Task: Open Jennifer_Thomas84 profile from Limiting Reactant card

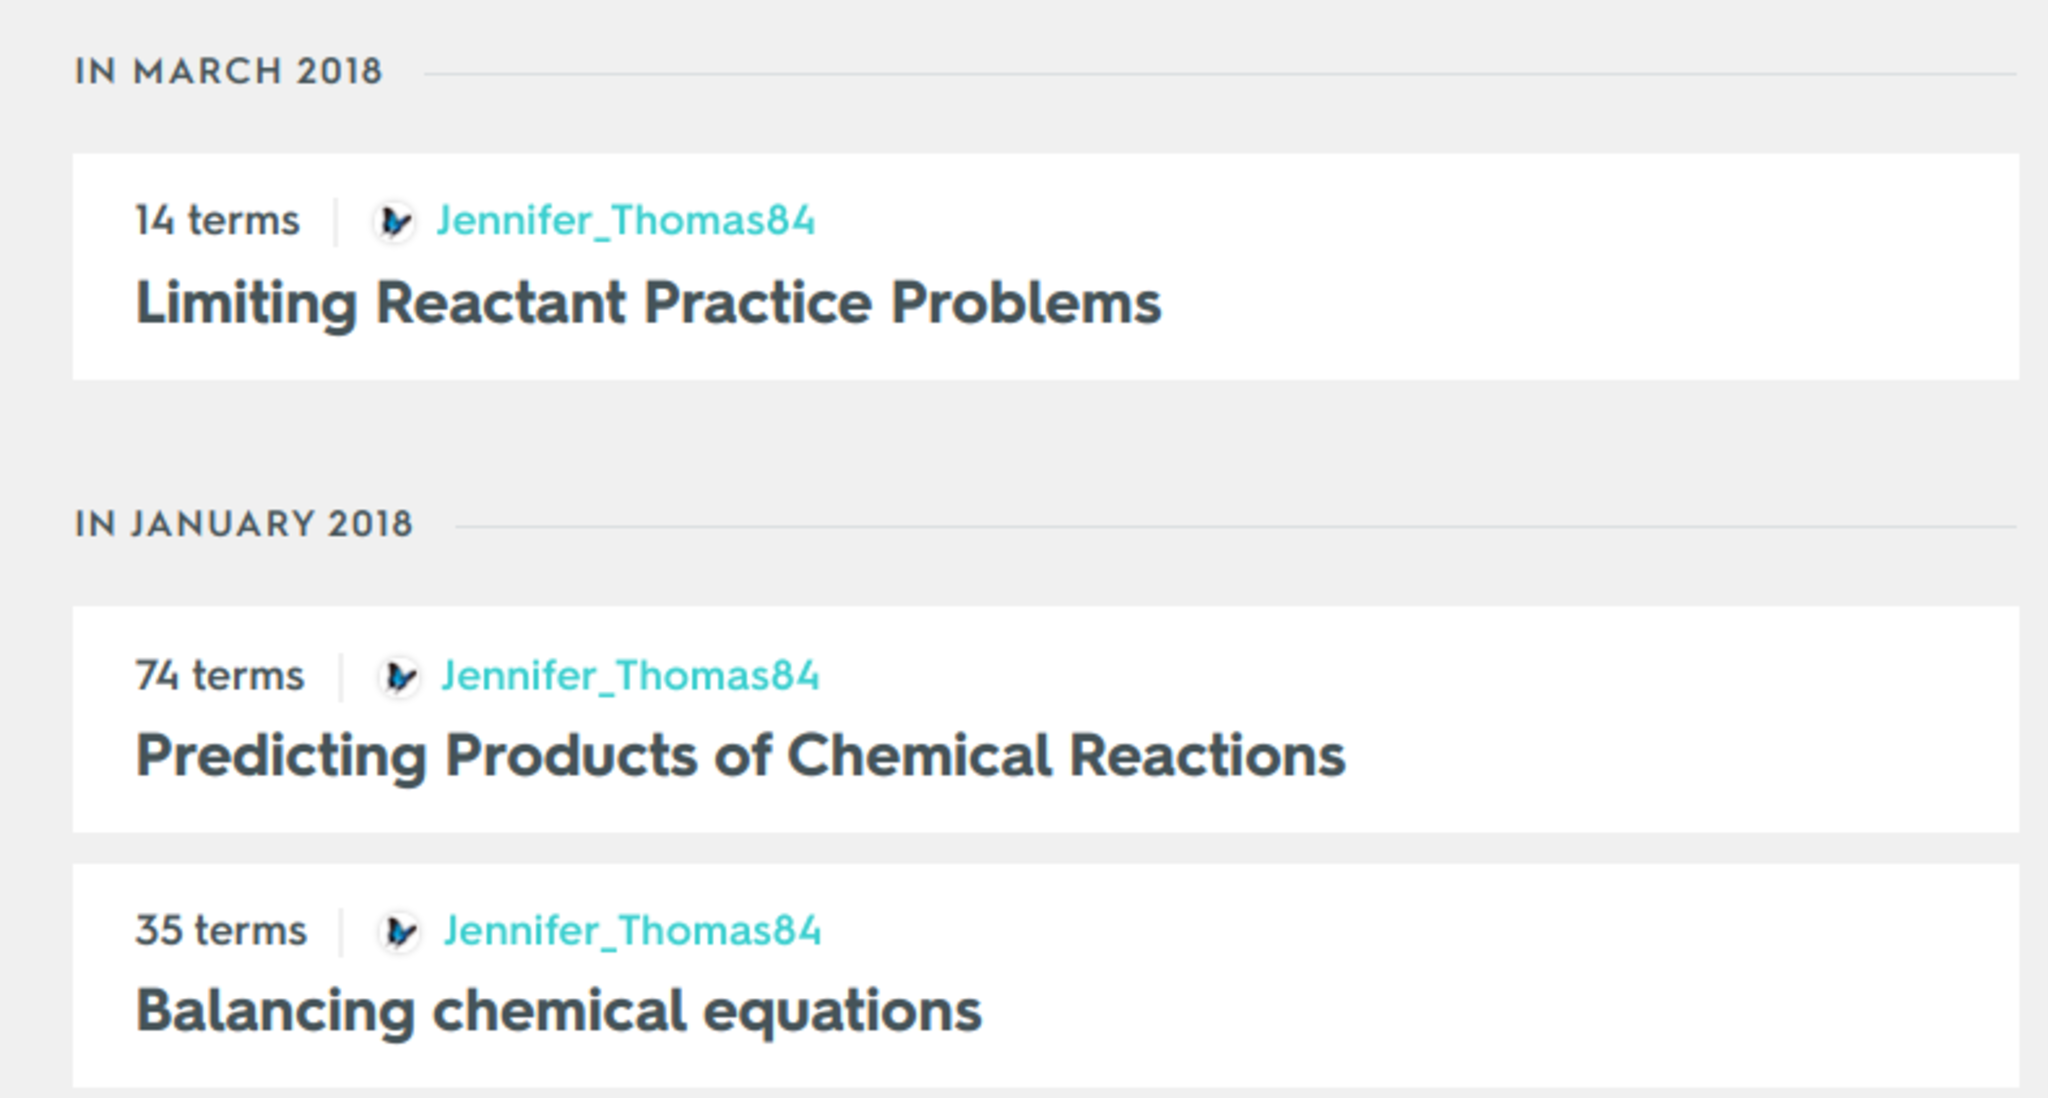Action: point(625,220)
